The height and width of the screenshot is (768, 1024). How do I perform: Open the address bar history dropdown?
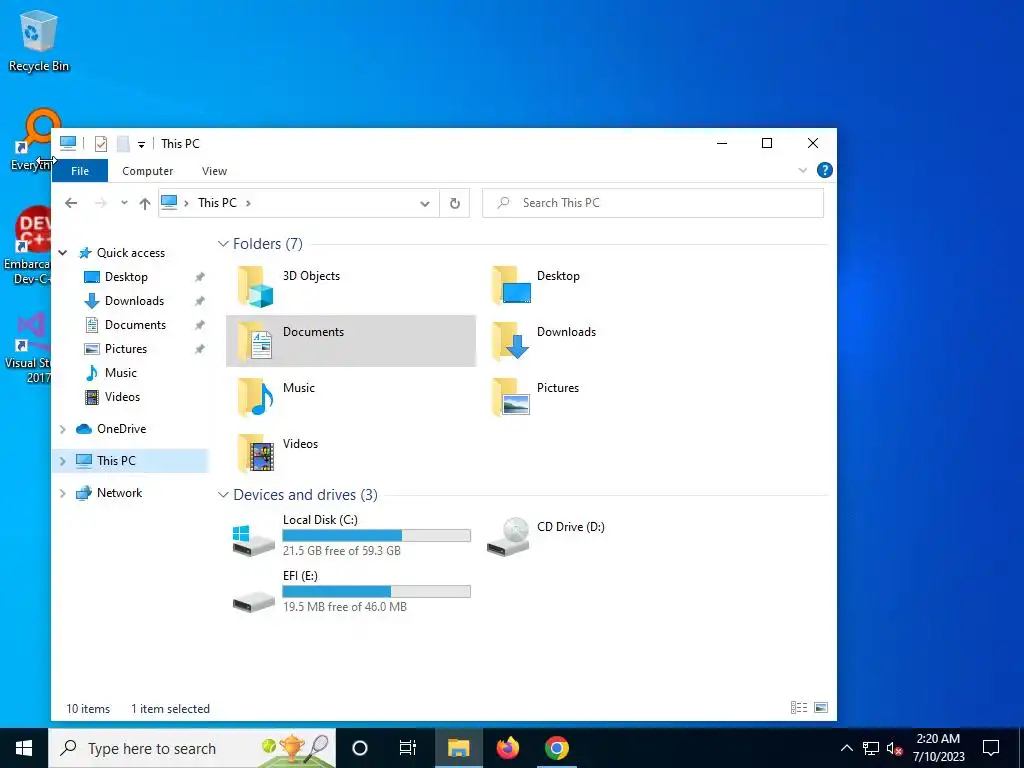(x=424, y=203)
